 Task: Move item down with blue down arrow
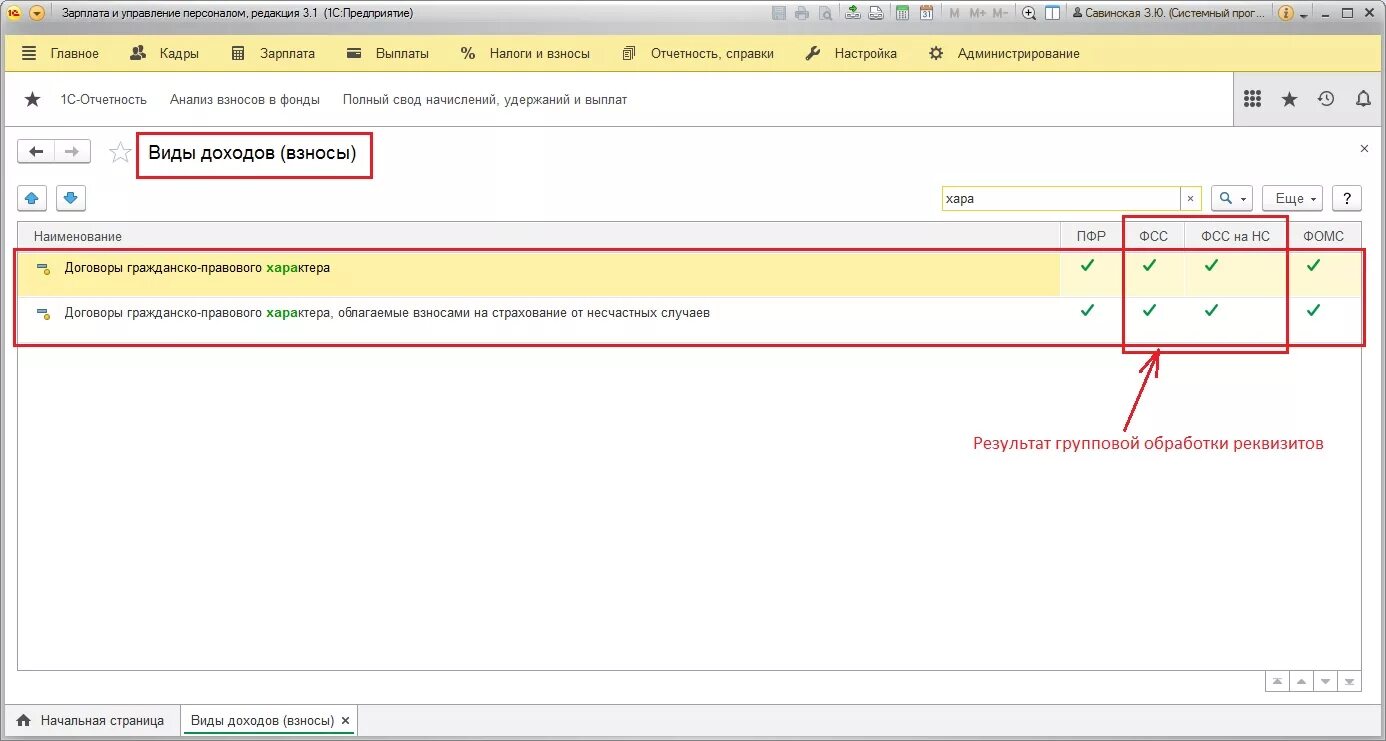pos(70,199)
